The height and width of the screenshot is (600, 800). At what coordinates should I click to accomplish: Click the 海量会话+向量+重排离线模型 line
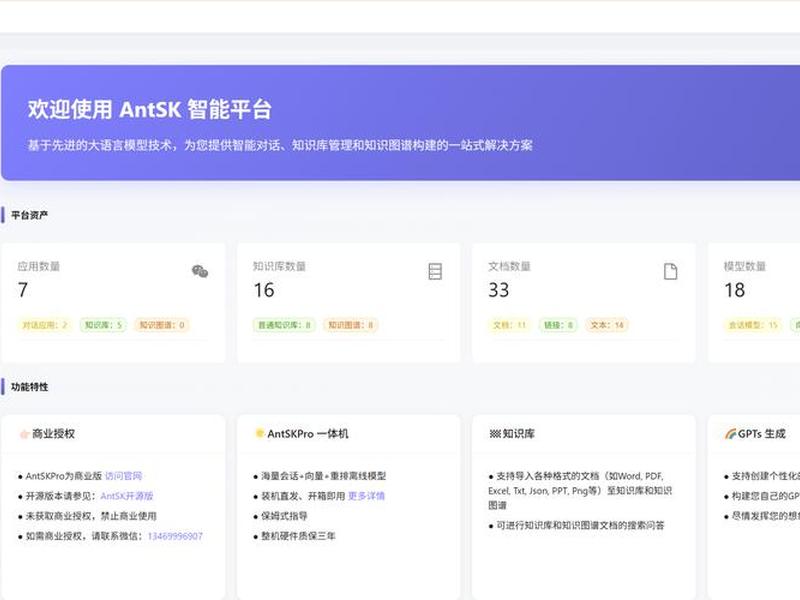point(323,476)
